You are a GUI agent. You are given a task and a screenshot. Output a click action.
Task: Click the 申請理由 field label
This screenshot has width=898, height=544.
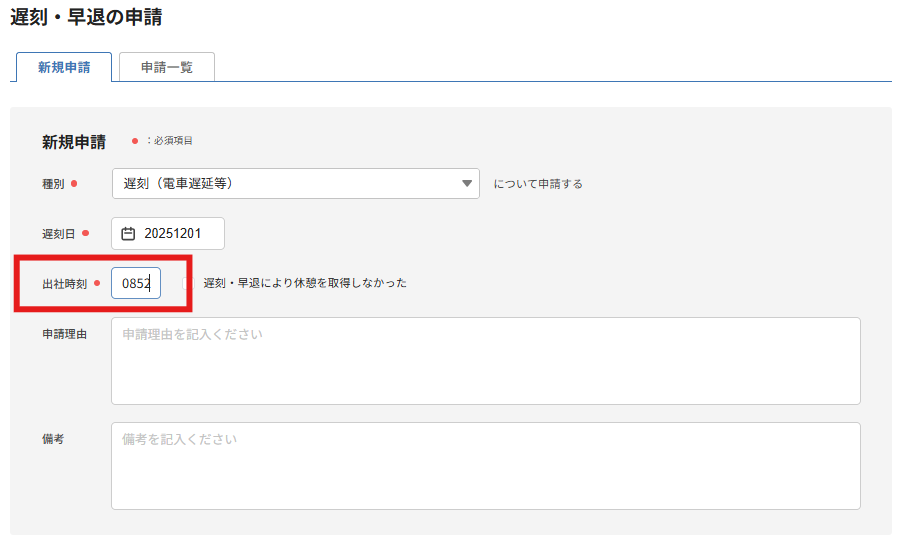click(x=64, y=334)
